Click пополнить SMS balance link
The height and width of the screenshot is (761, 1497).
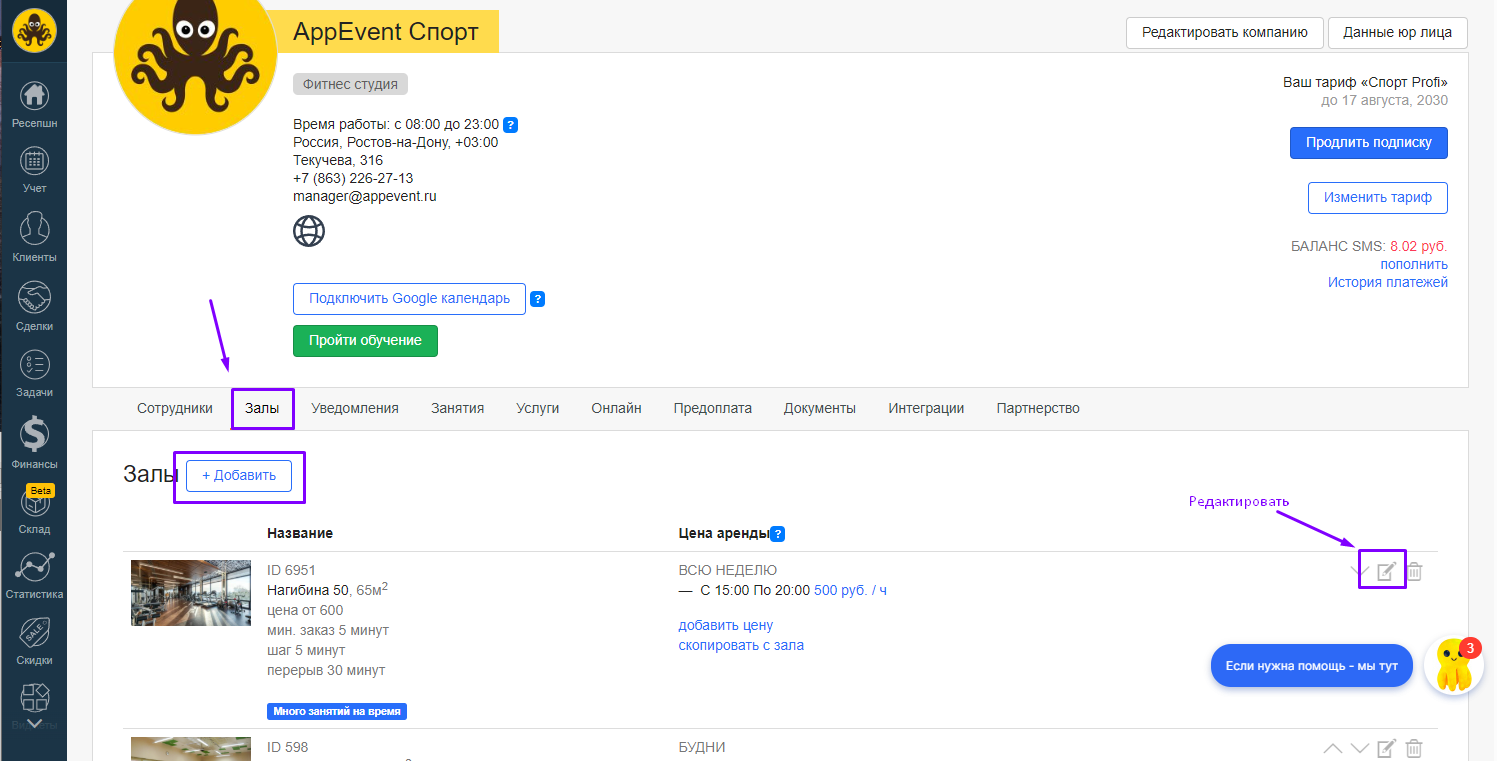(1414, 264)
